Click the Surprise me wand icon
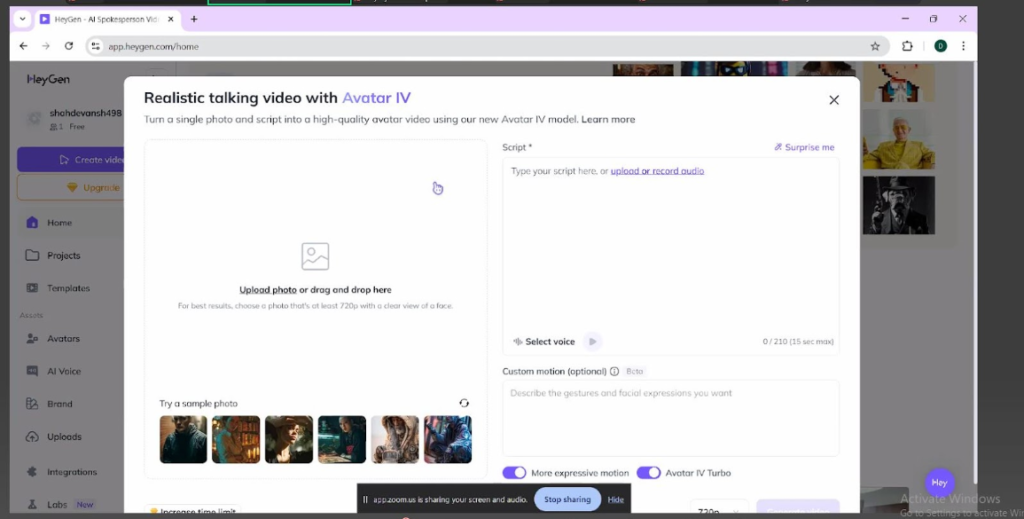Screen dimensions: 1024x519 (778, 147)
